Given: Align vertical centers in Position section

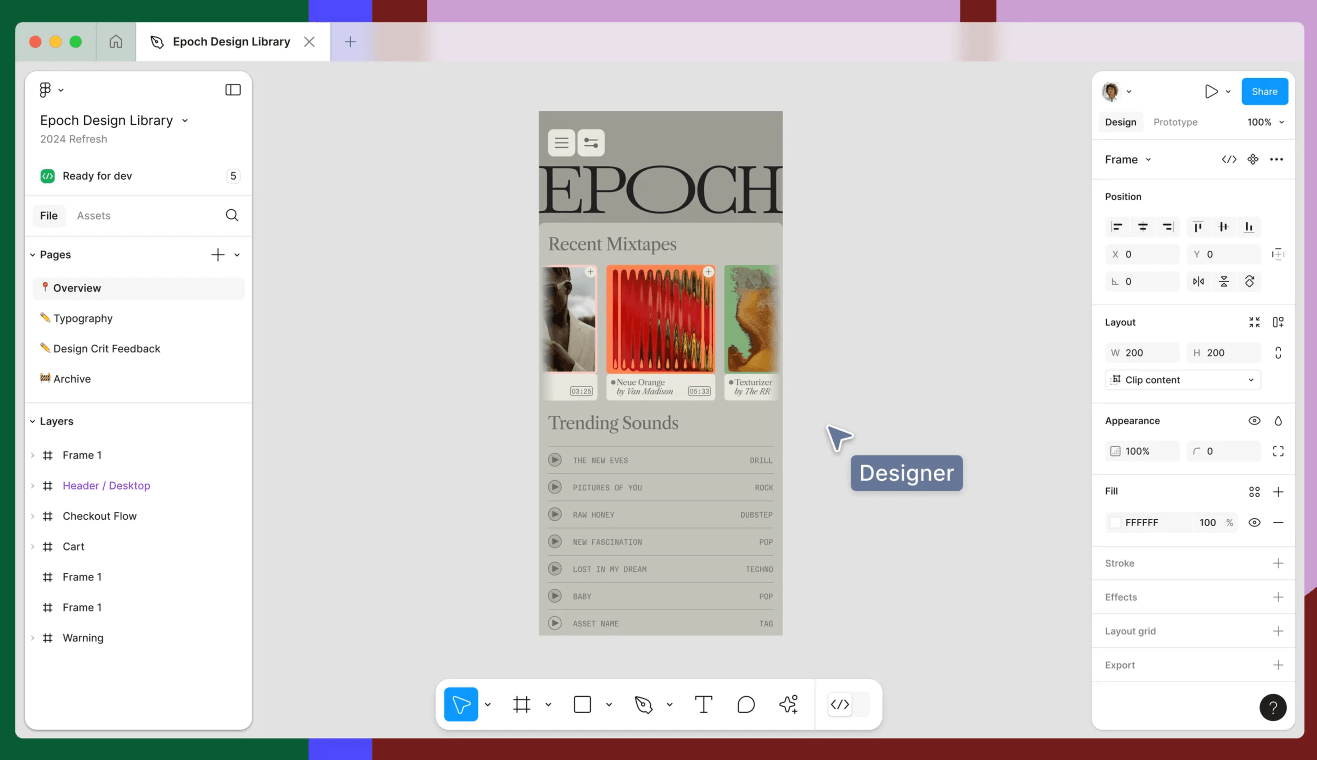Looking at the screenshot, I should click(x=1223, y=227).
